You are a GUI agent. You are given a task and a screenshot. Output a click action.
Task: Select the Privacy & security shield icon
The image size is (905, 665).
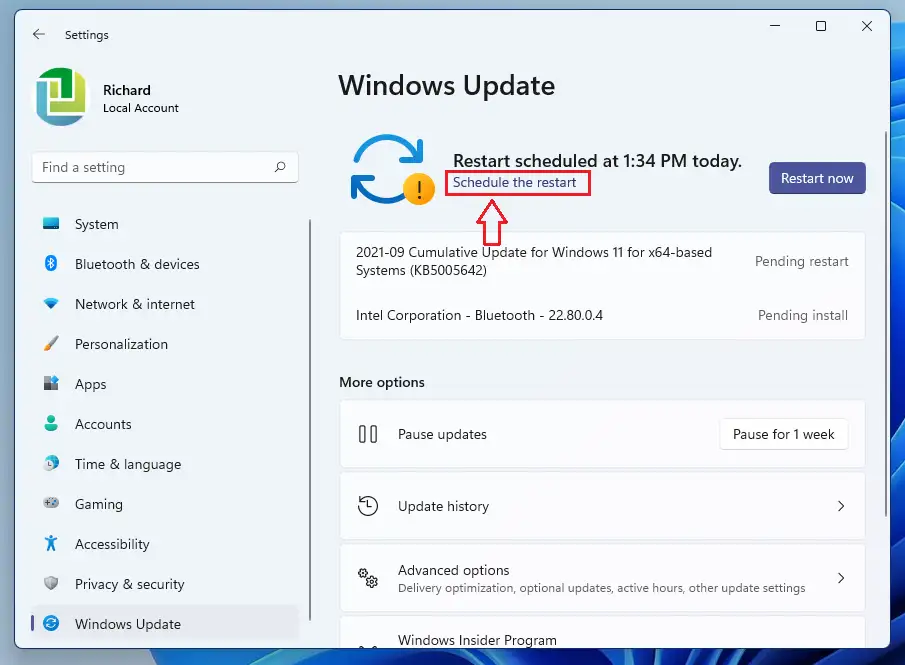pos(51,583)
